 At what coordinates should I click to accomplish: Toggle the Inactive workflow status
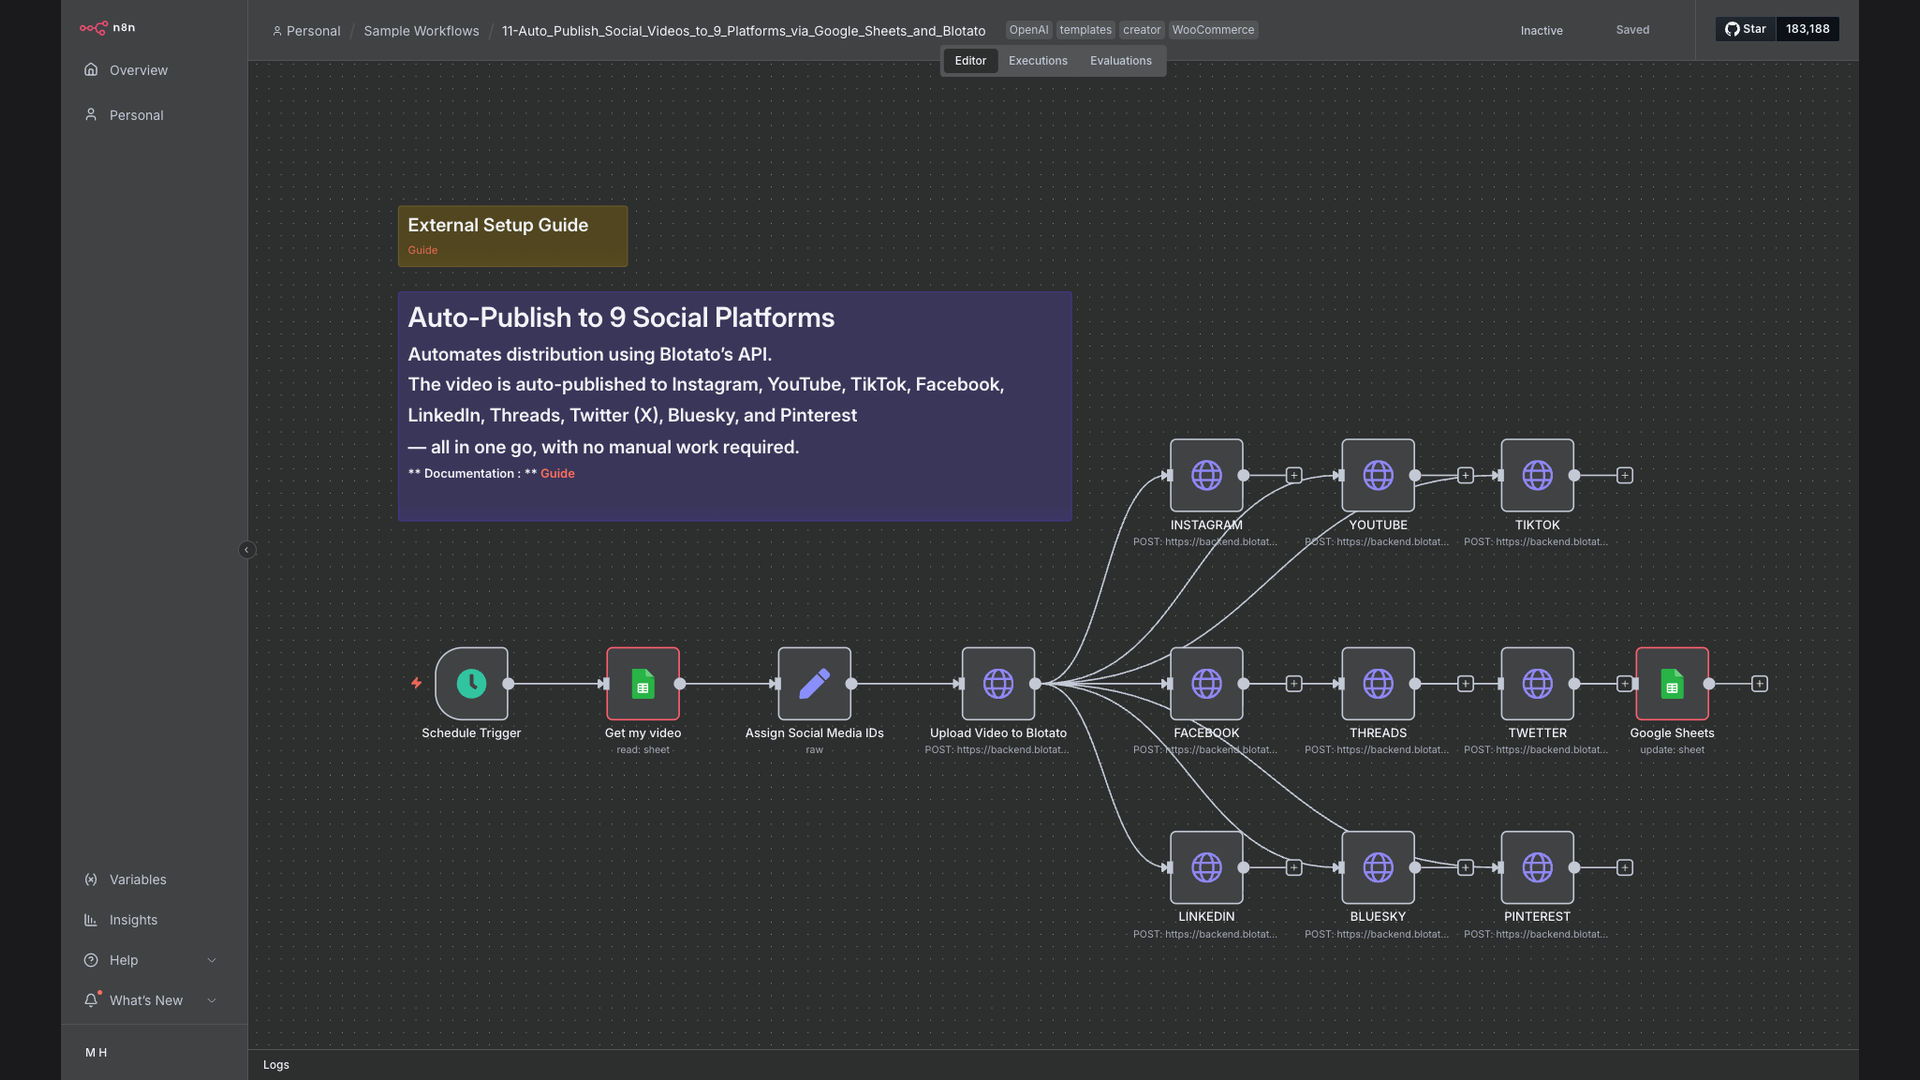(x=1541, y=31)
